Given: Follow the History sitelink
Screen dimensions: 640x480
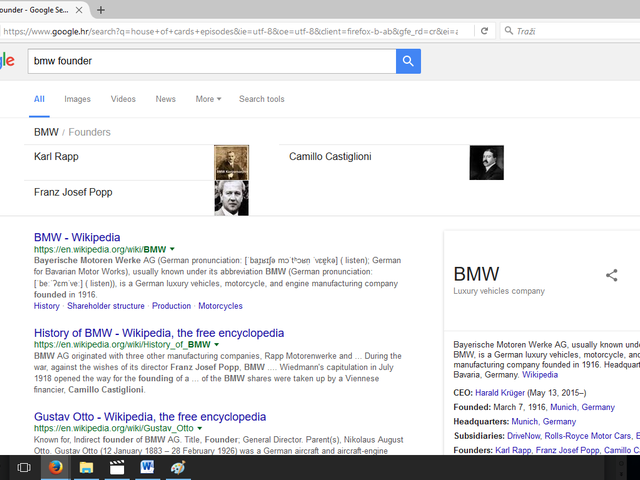Looking at the screenshot, I should point(47,306).
